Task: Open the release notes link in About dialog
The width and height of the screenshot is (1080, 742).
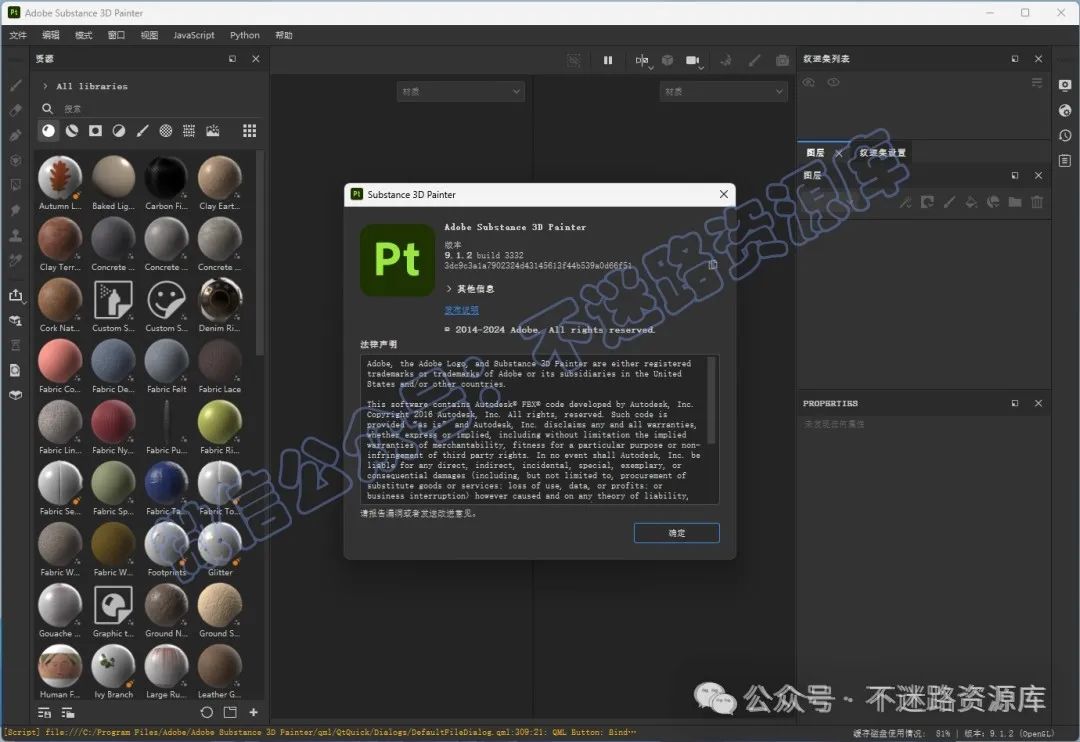Action: [x=461, y=310]
